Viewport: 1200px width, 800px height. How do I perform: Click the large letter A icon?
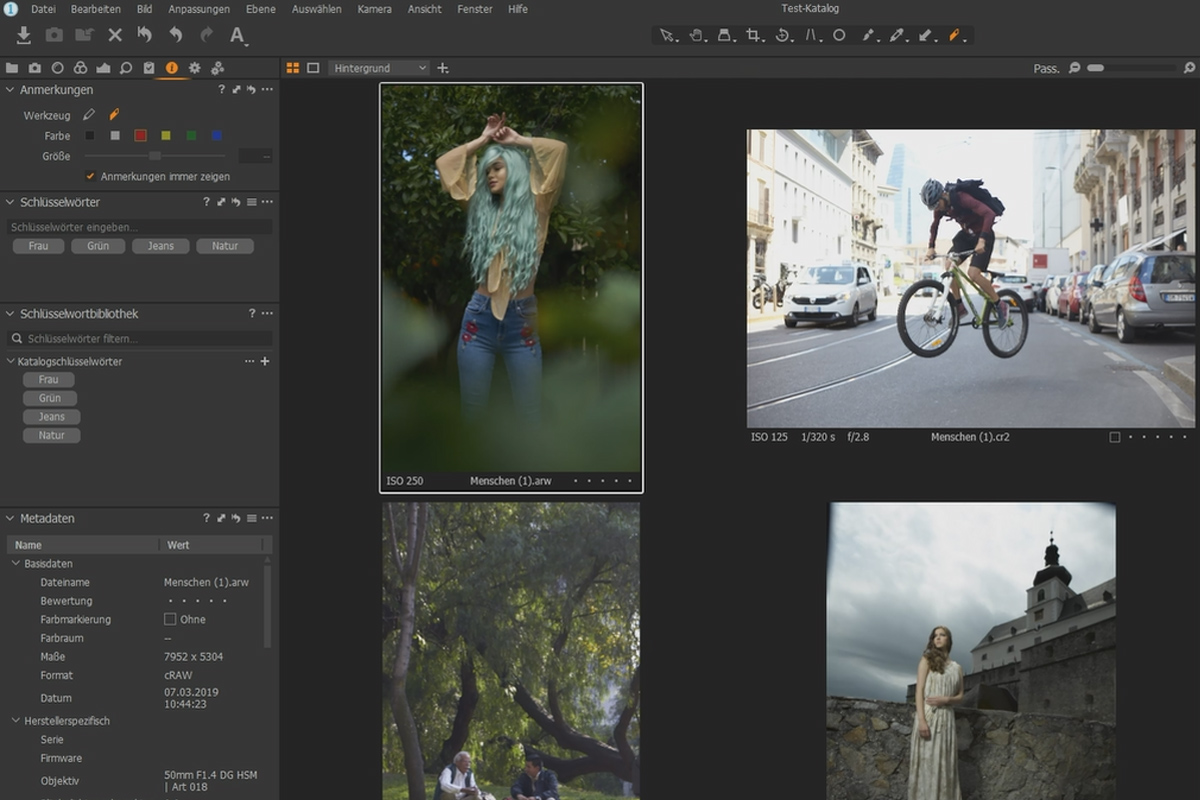click(x=238, y=36)
